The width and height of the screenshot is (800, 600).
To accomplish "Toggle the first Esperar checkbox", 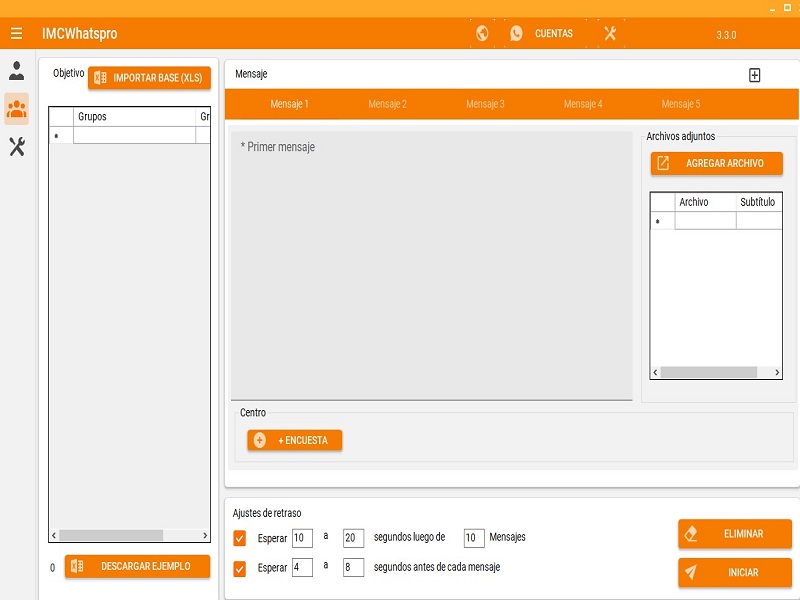I will pyautogui.click(x=239, y=538).
